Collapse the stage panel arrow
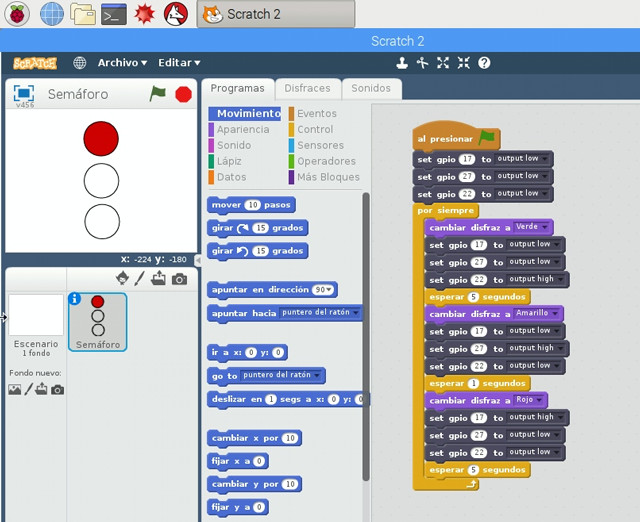Screen dimensions: 640x522 coord(198,260)
